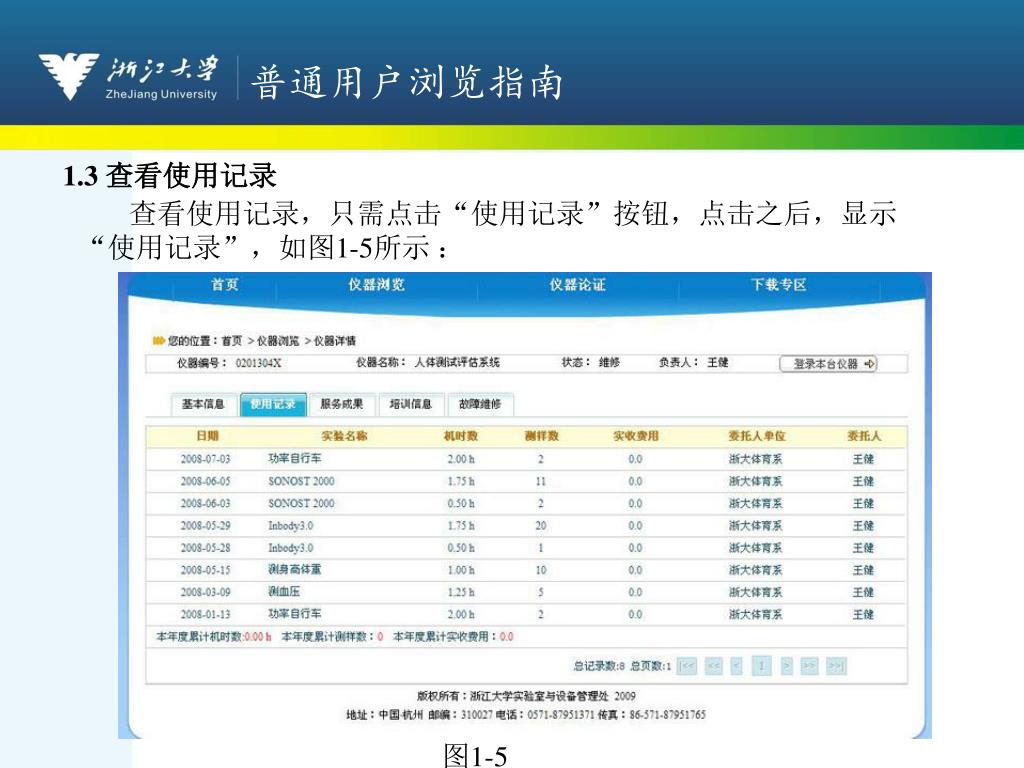
Task: Click 仪器浏览 link in the breadcrumb
Action: [278, 341]
